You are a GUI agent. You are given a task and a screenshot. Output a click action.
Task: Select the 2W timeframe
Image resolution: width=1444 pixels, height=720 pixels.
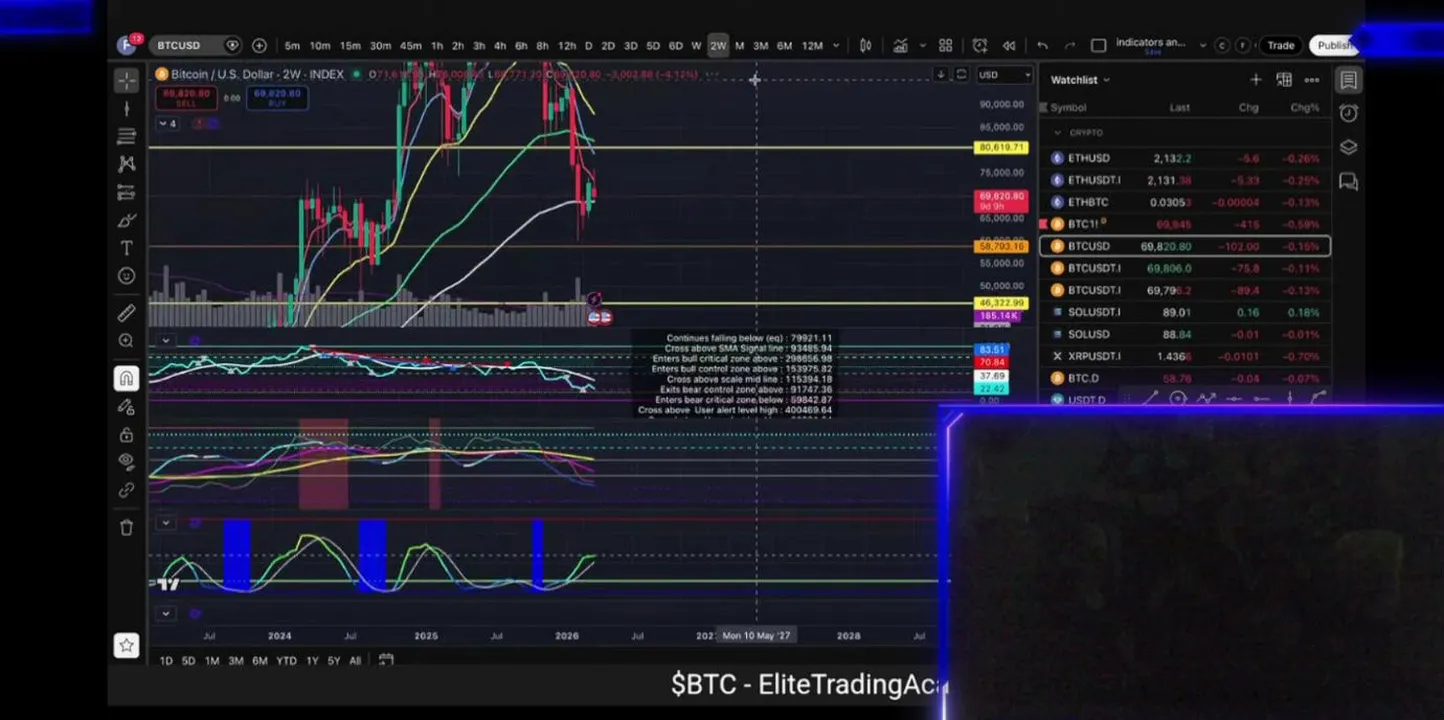tap(718, 45)
